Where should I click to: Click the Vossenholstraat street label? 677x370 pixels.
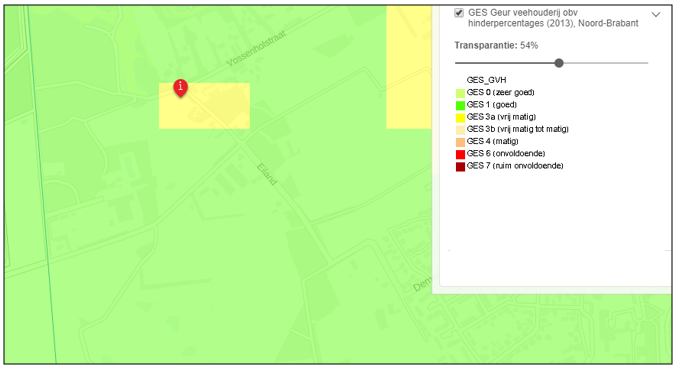point(256,48)
